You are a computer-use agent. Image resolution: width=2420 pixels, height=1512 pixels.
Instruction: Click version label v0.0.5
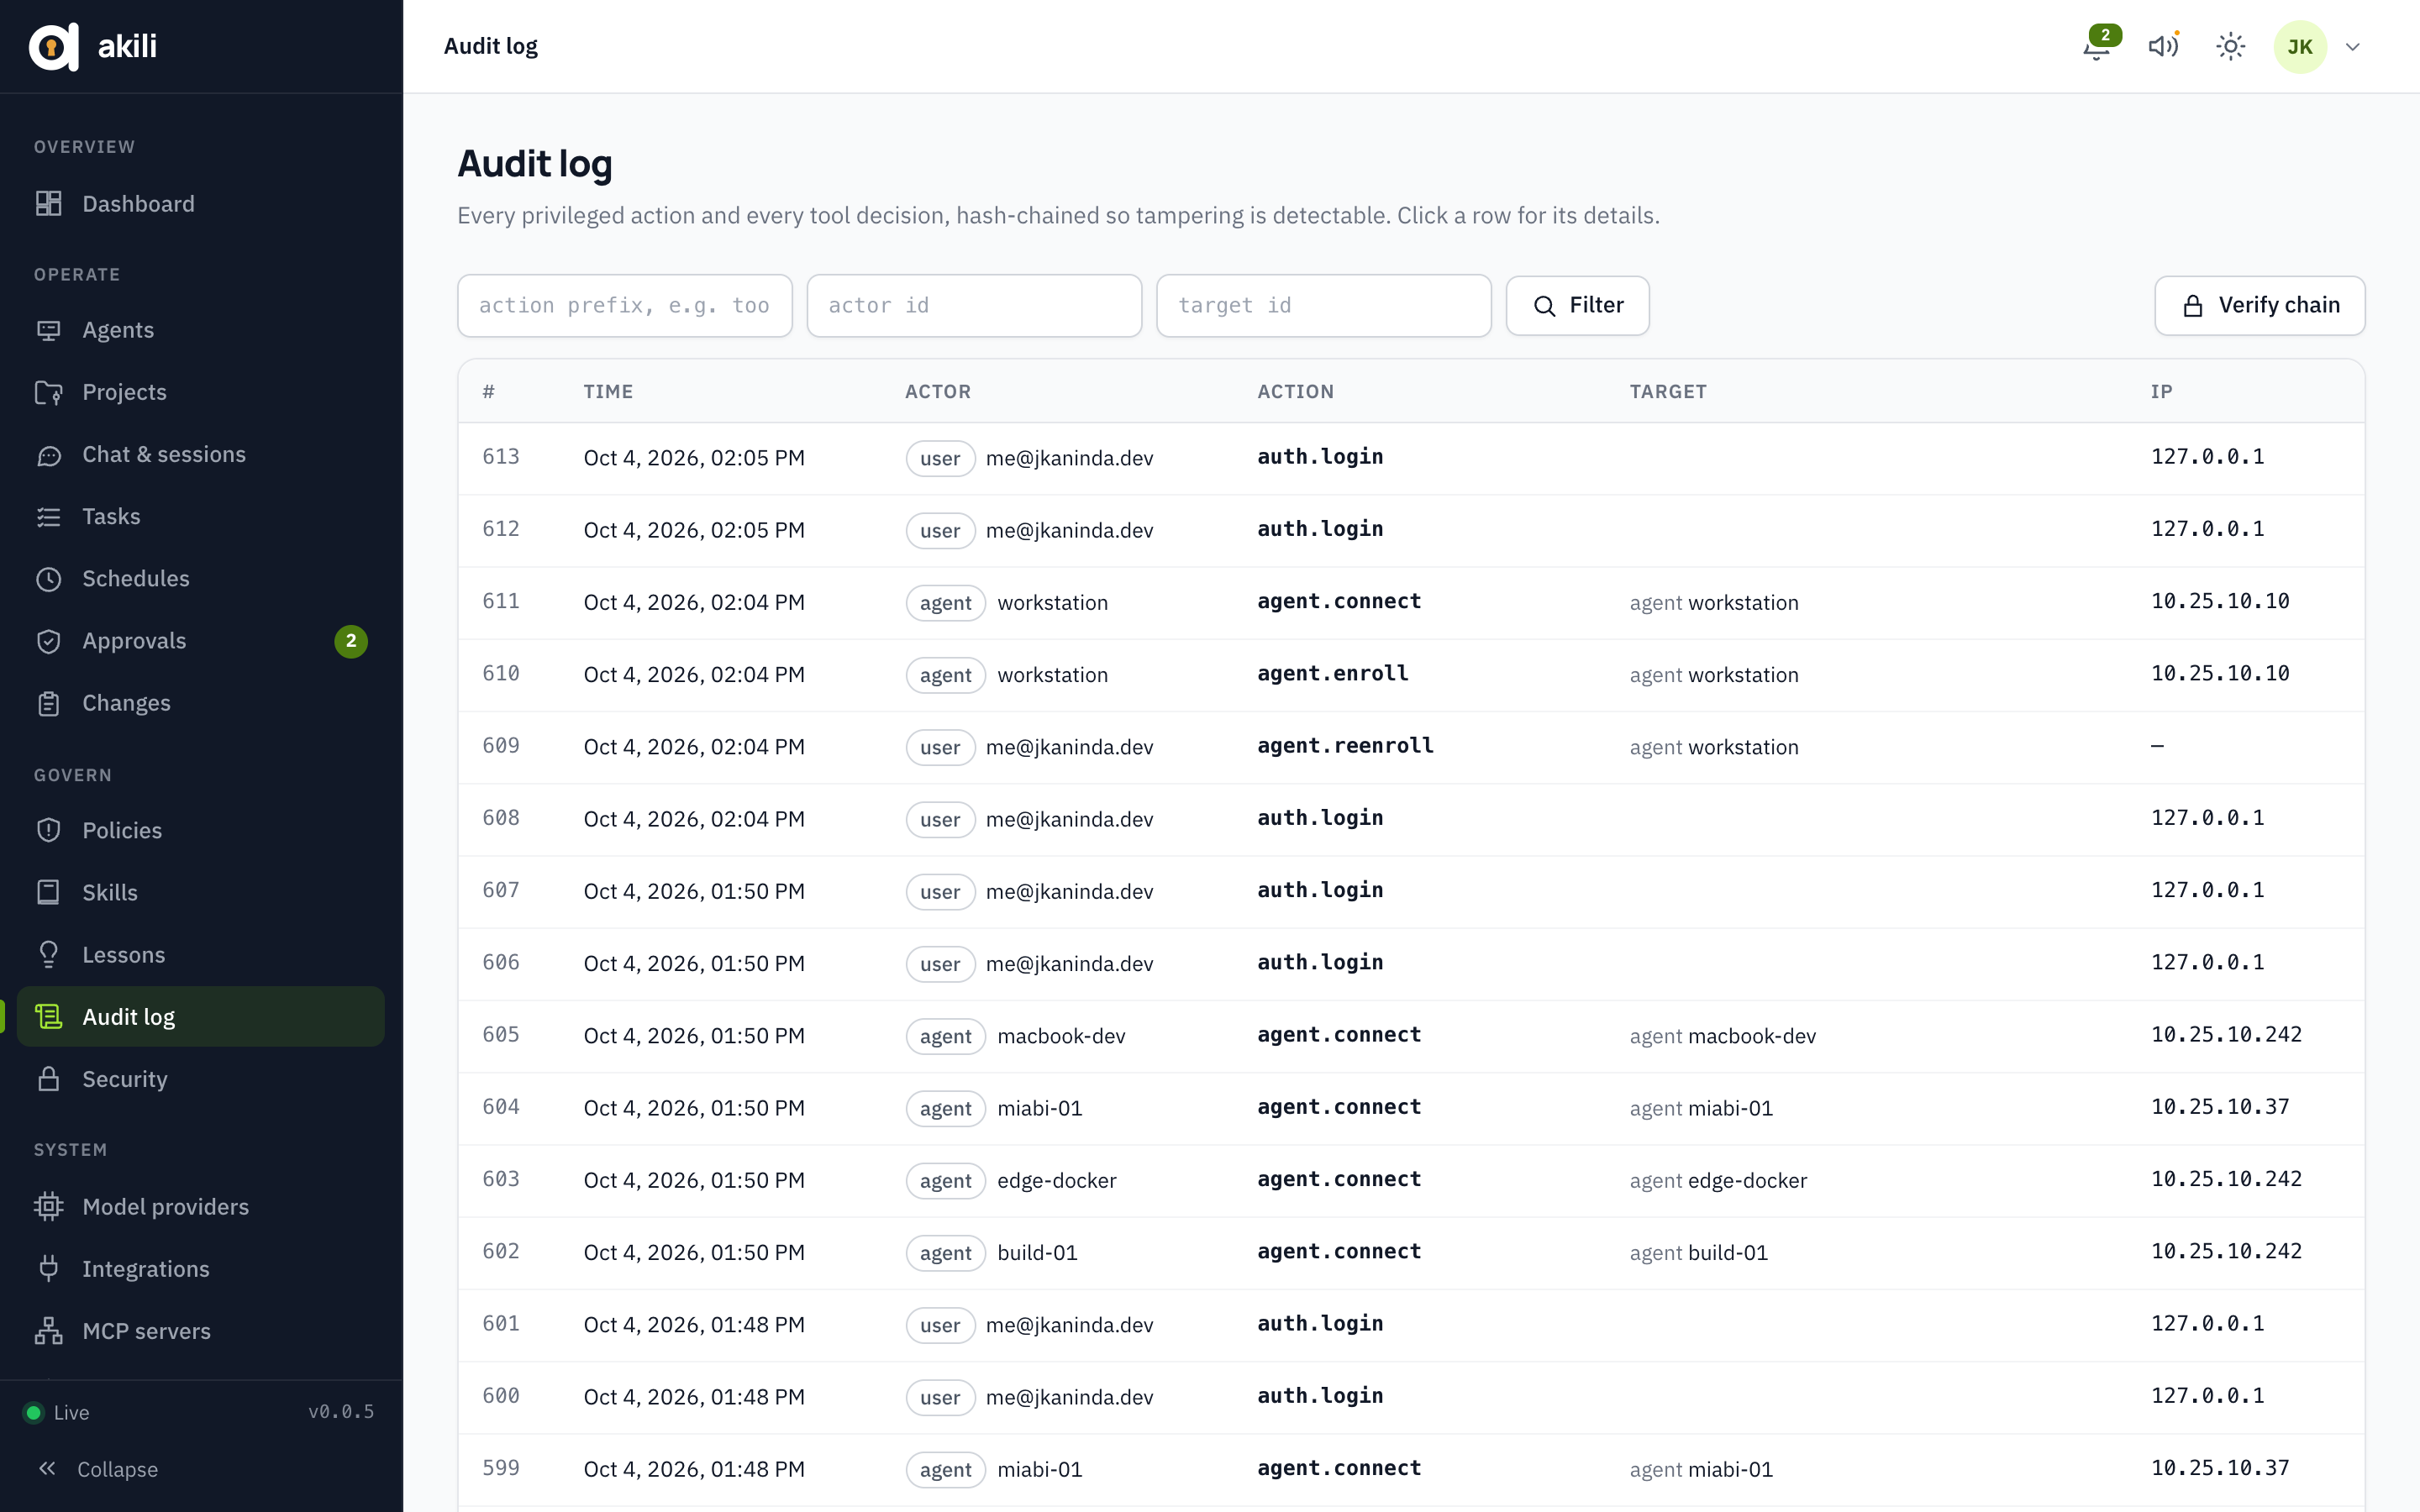click(341, 1411)
